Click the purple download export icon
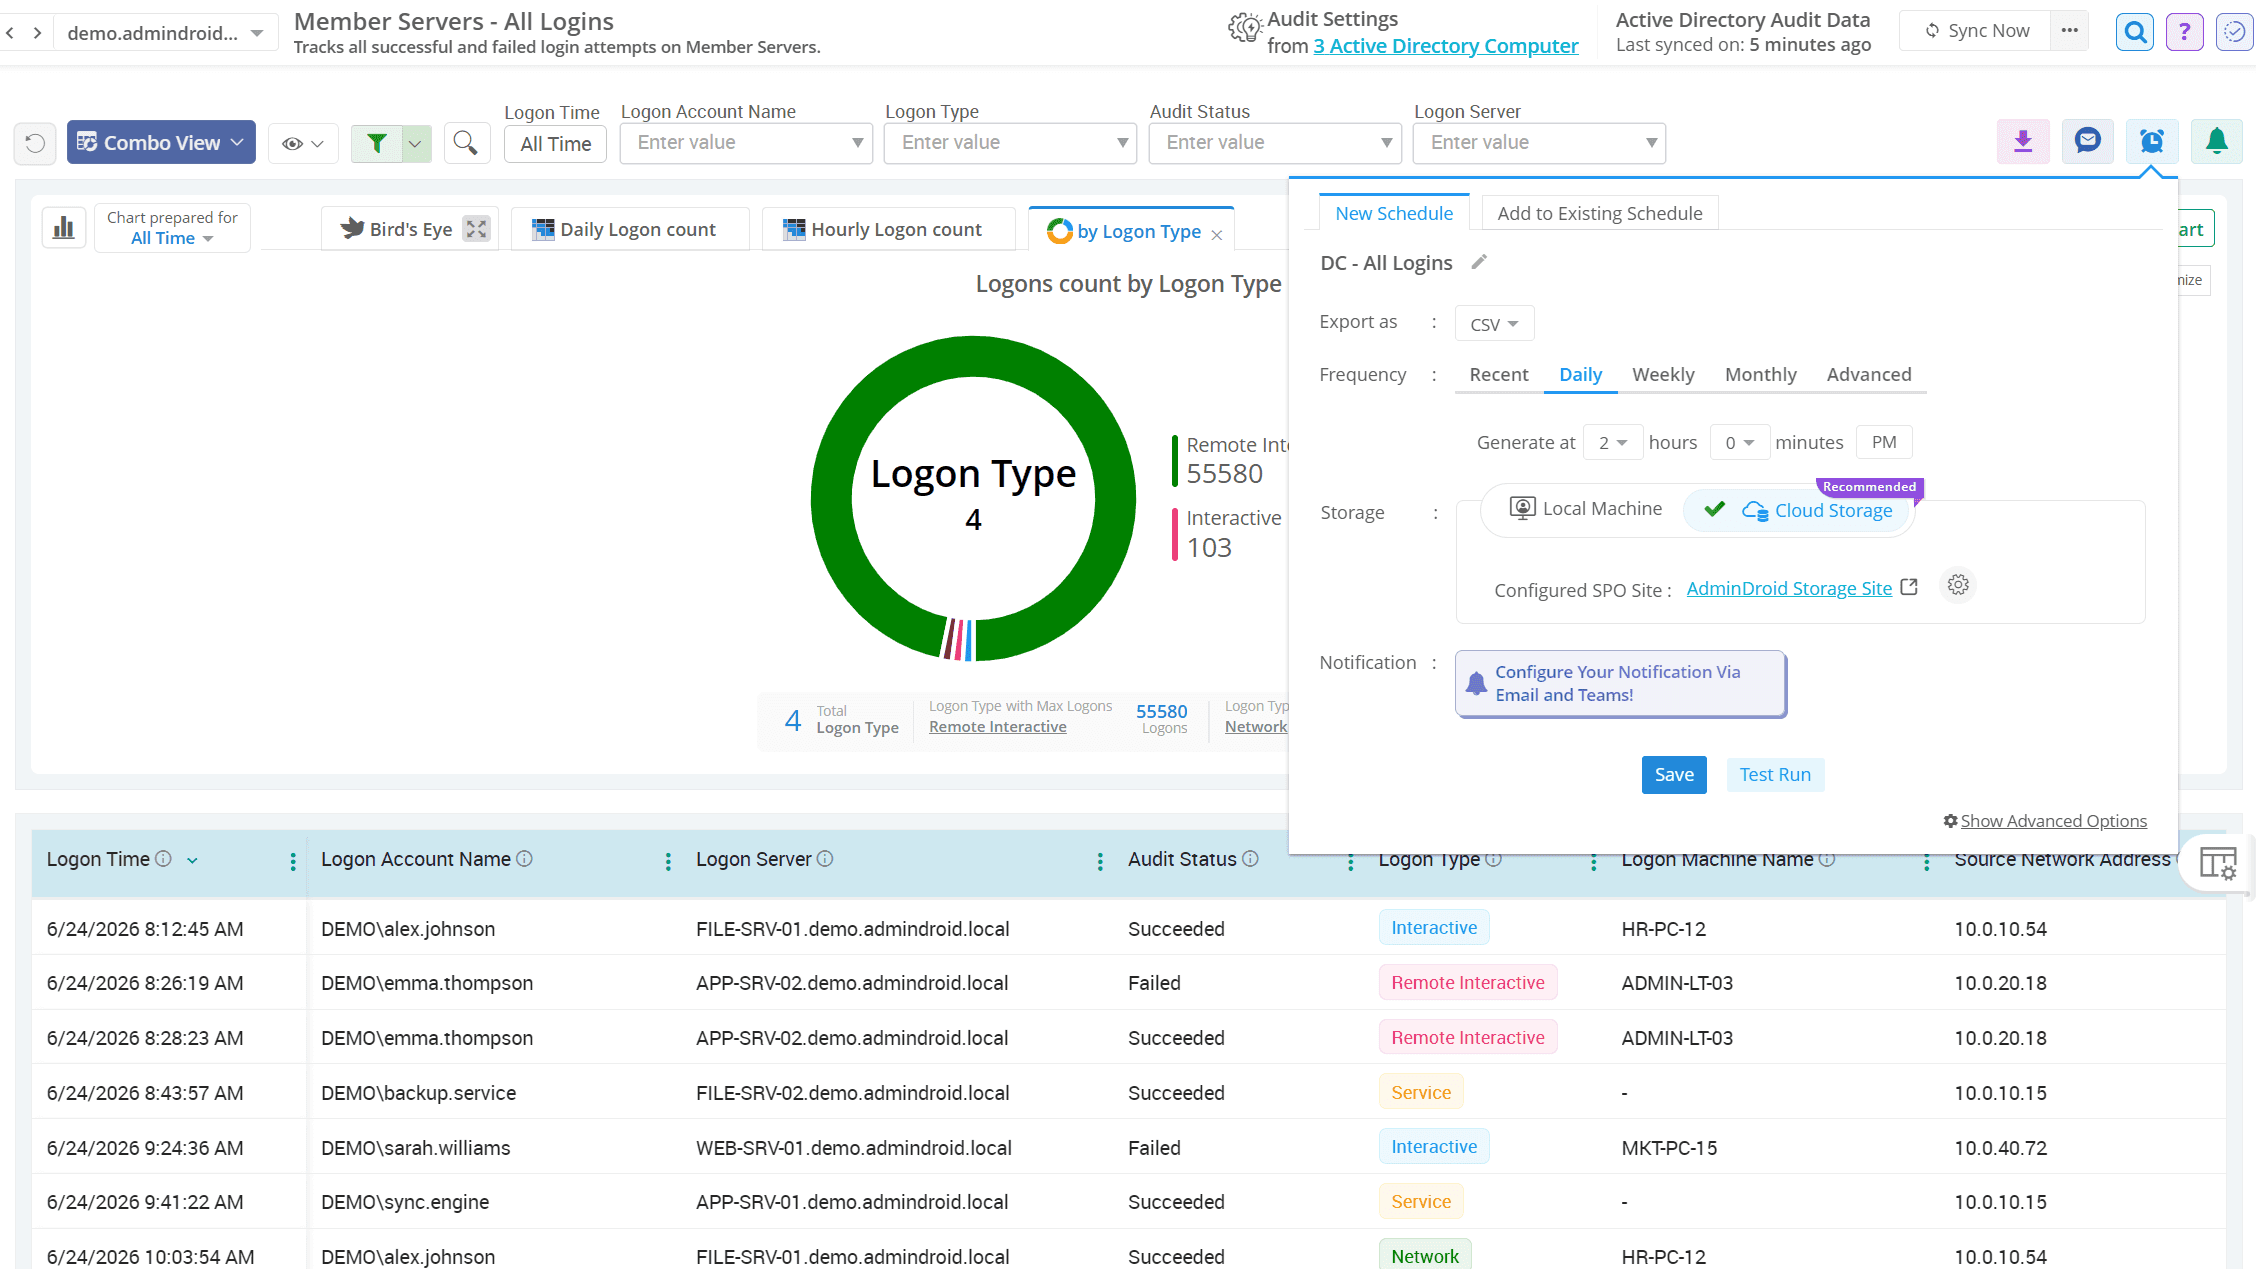The width and height of the screenshot is (2256, 1269). [x=2023, y=141]
